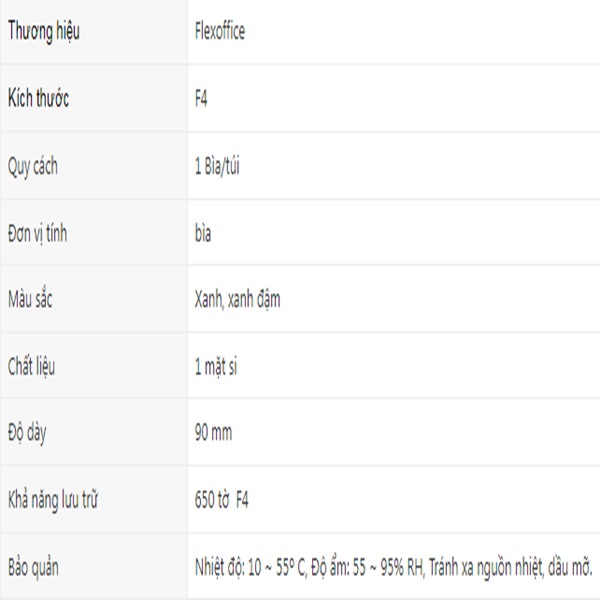Select the '1 Bìa/túi' value
The width and height of the screenshot is (600, 600).
[x=217, y=166]
